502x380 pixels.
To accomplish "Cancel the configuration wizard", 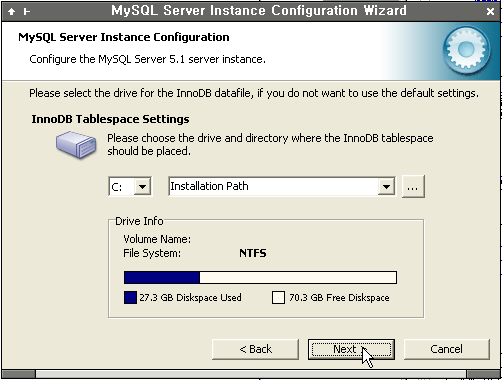I will point(447,349).
